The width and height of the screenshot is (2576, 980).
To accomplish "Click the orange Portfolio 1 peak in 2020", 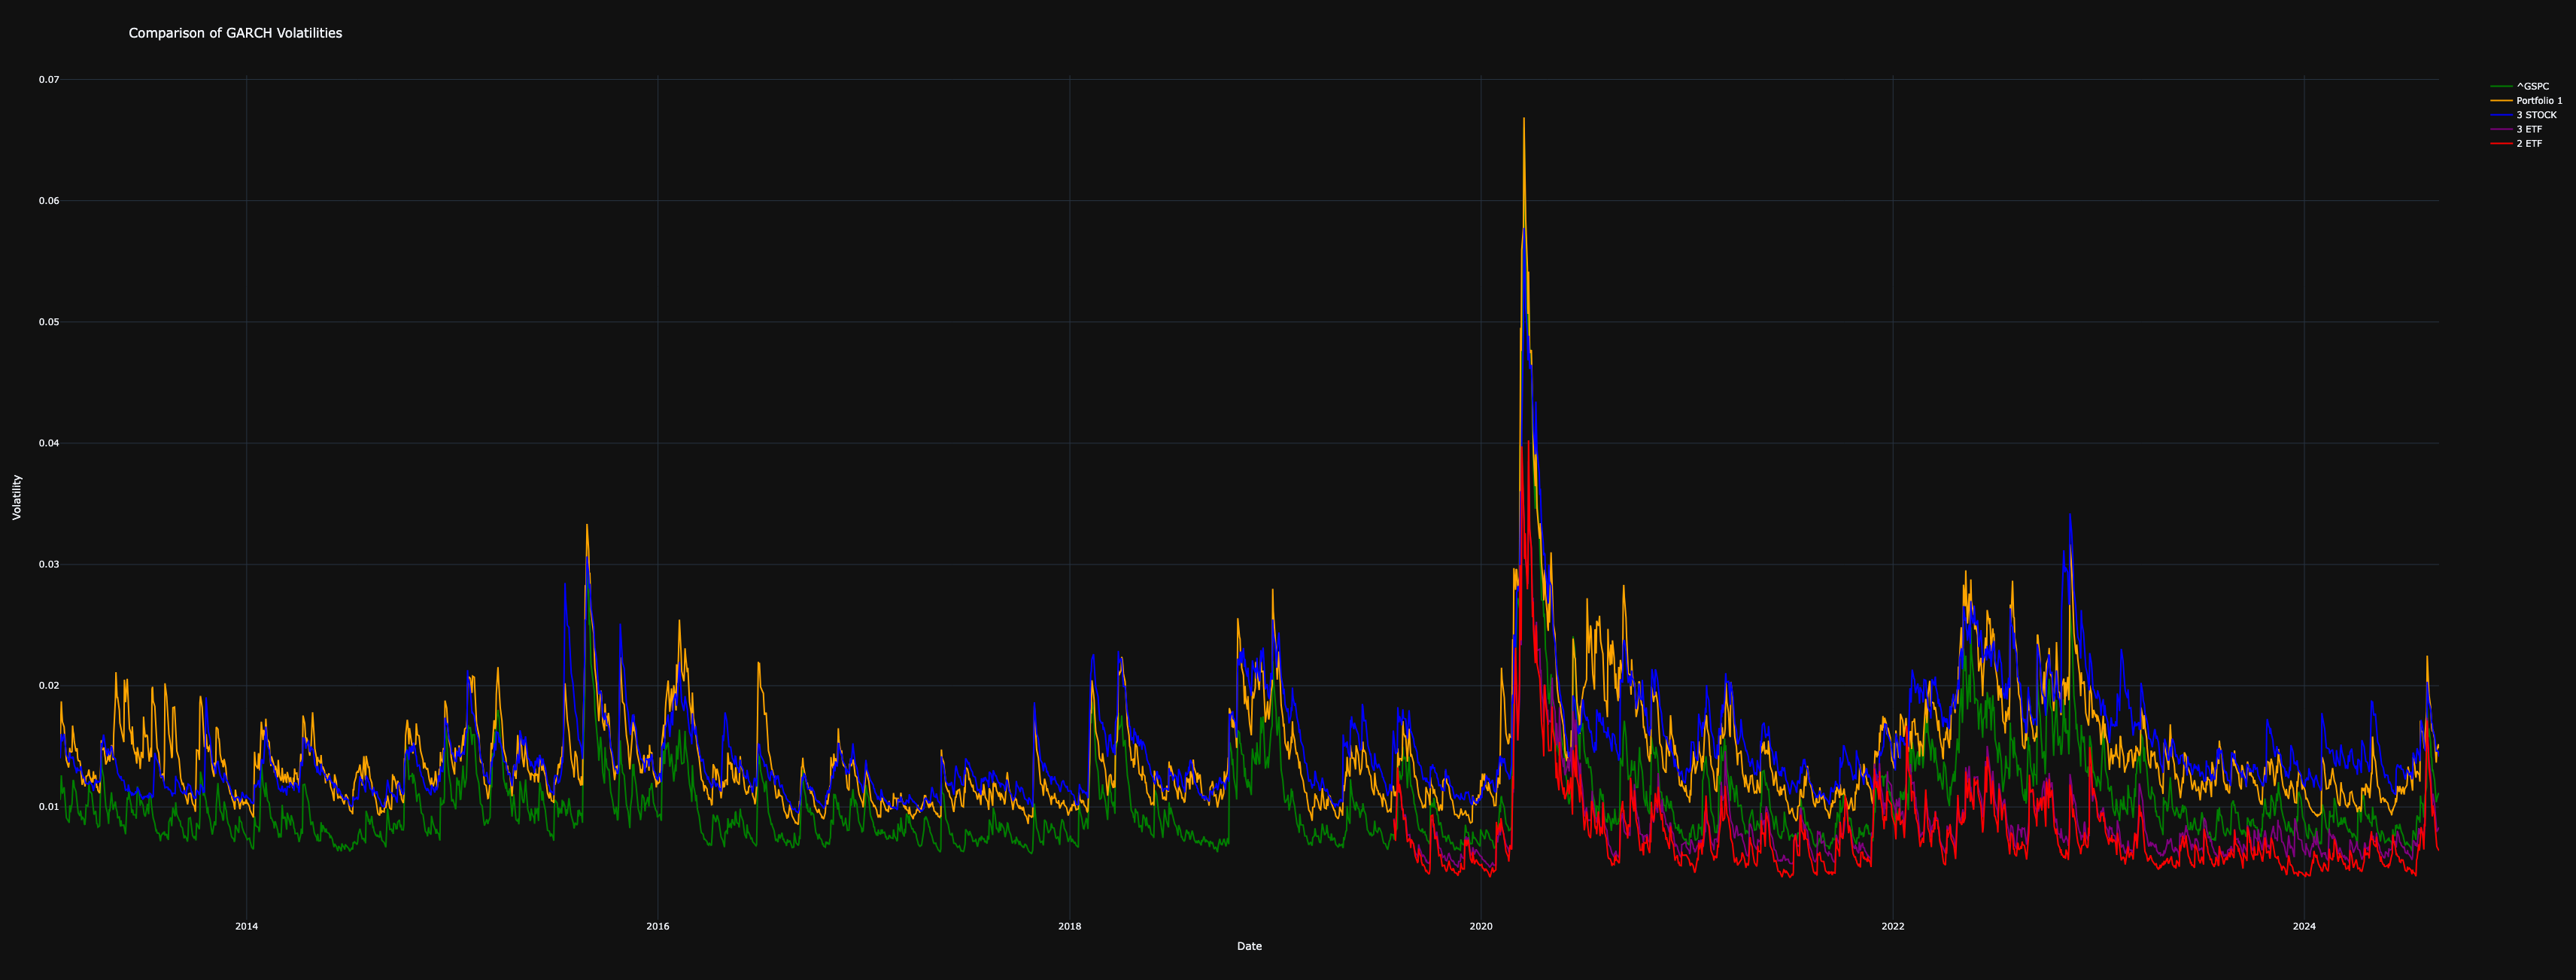I will (x=1524, y=122).
